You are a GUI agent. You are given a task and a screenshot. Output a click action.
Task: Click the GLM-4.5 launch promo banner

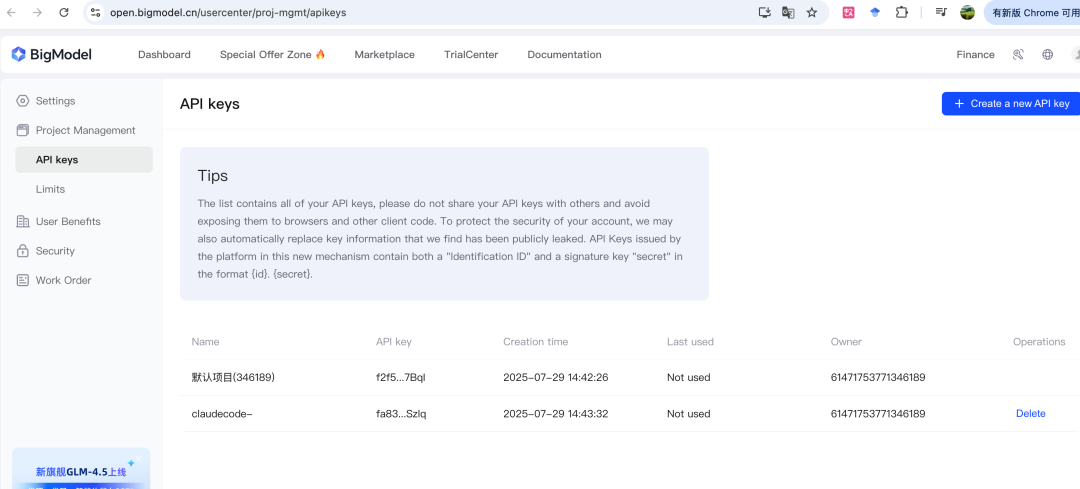pyautogui.click(x=81, y=468)
